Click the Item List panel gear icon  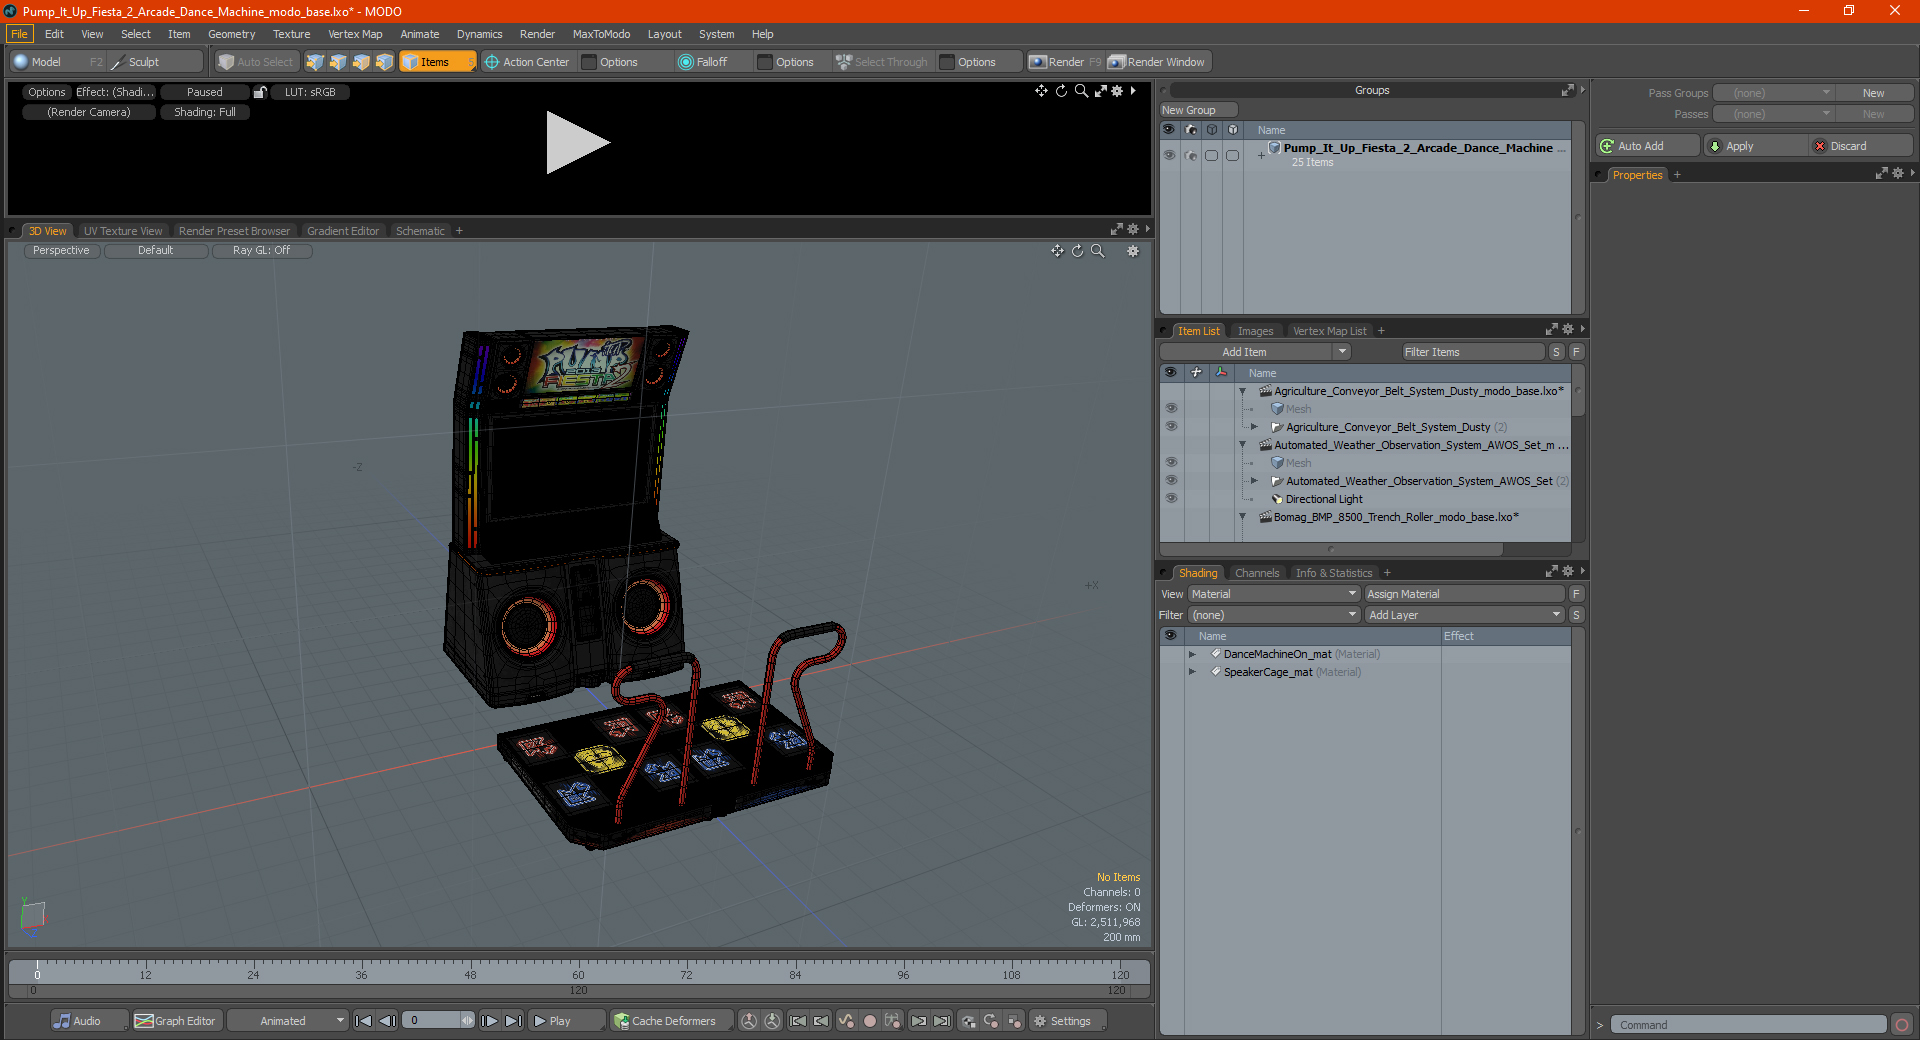1568,330
